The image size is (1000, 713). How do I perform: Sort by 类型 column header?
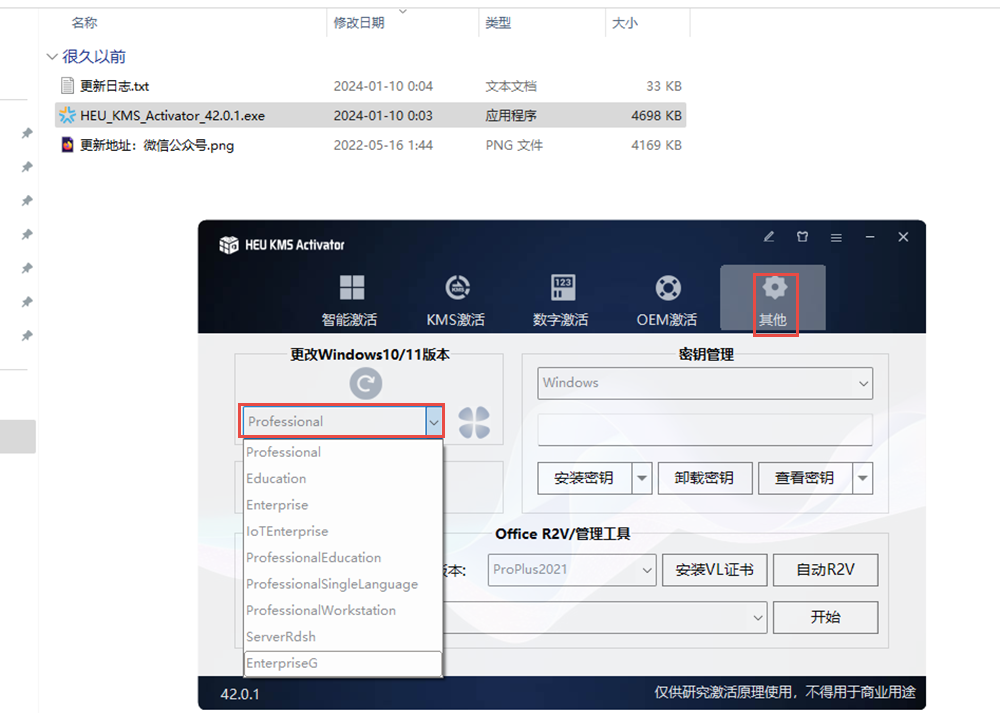coord(498,23)
